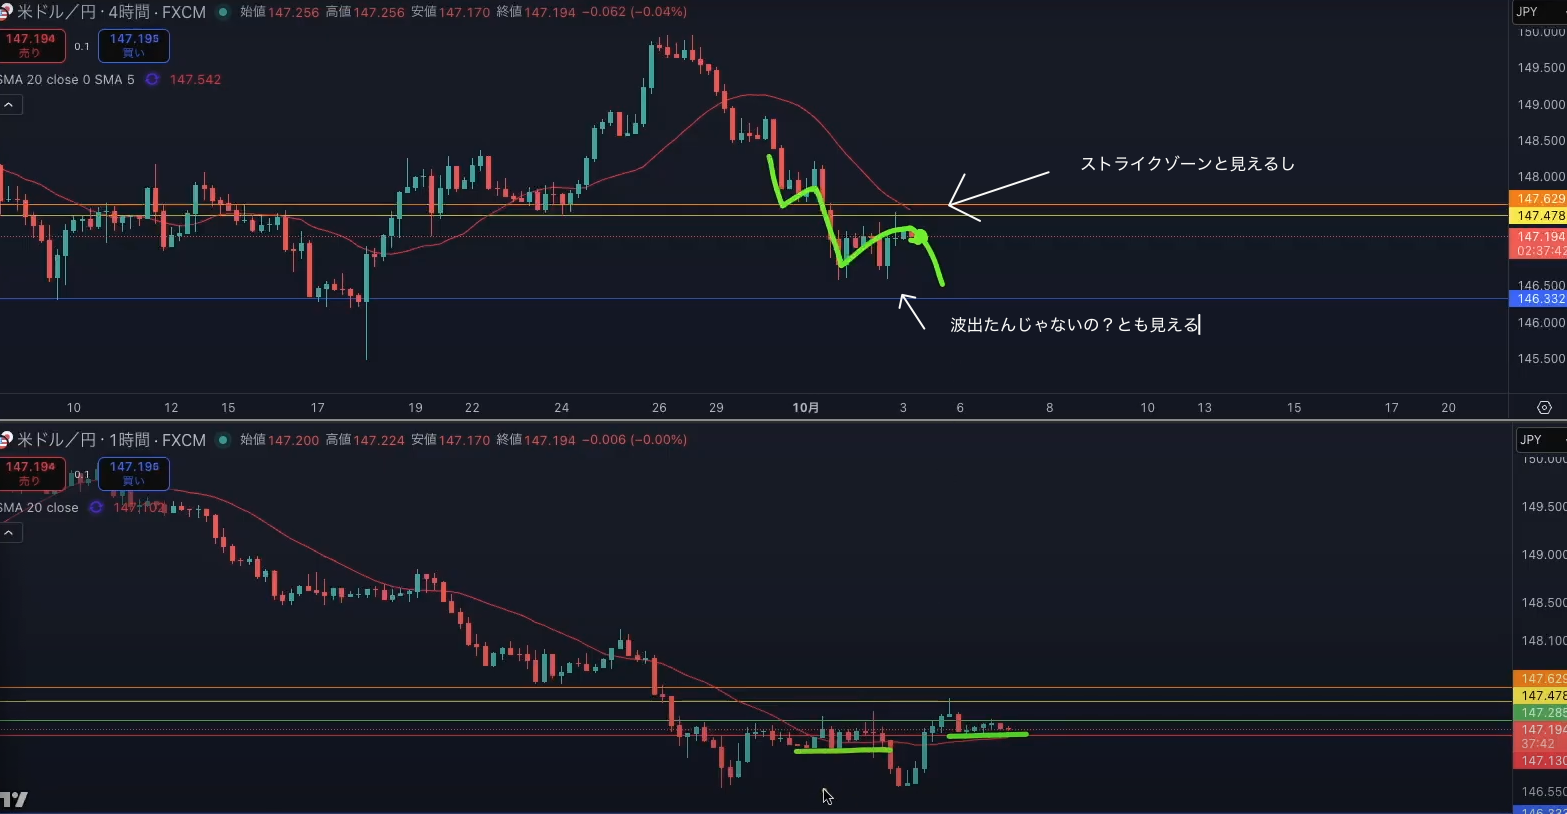Click the blue 146.332 price level label
Viewport: 1567px width, 814px height.
coord(1538,299)
